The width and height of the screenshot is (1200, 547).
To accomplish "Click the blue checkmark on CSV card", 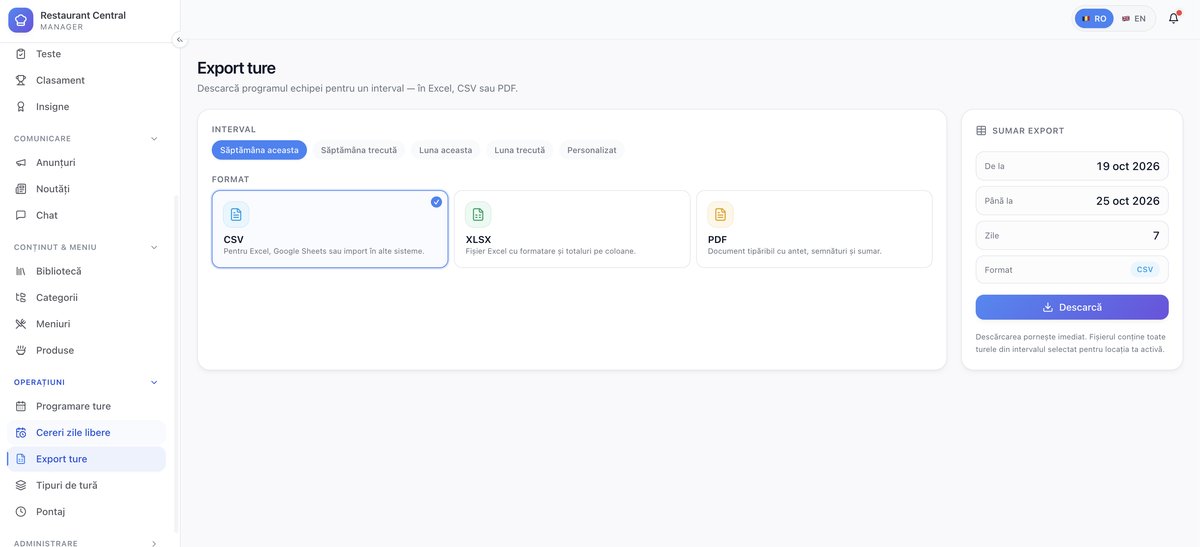I will pyautogui.click(x=436, y=202).
